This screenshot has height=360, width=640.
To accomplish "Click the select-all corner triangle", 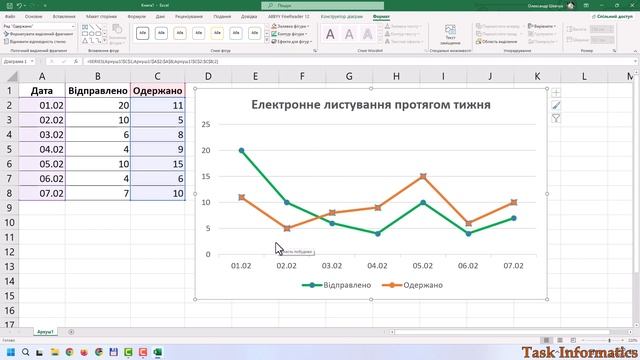I will pos(12,76).
